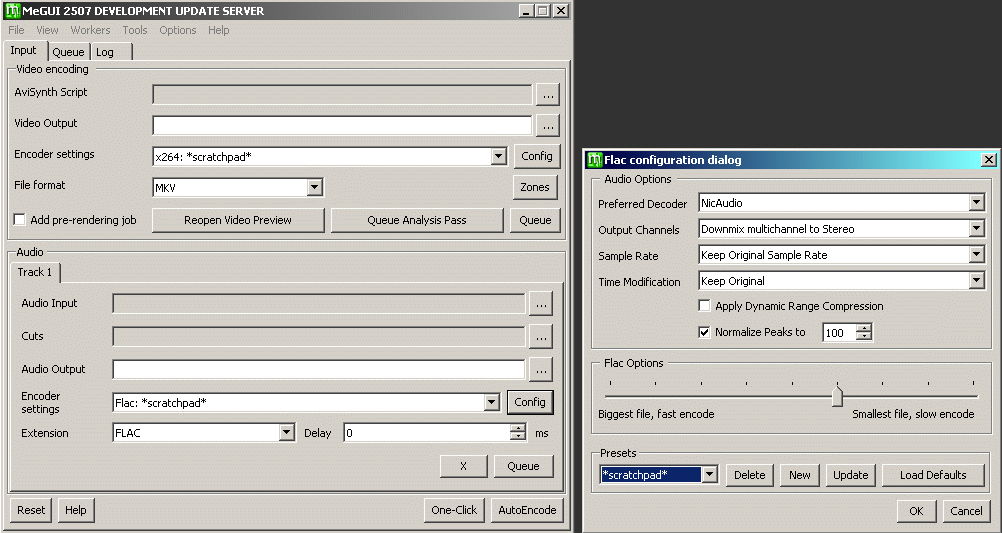1002x533 pixels.
Task: Delete the selected Flac preset
Action: [x=750, y=475]
